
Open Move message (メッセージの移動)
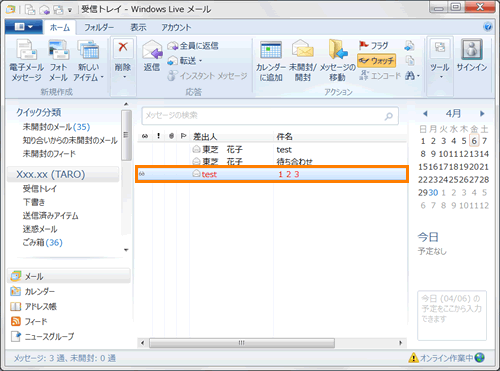(x=338, y=61)
